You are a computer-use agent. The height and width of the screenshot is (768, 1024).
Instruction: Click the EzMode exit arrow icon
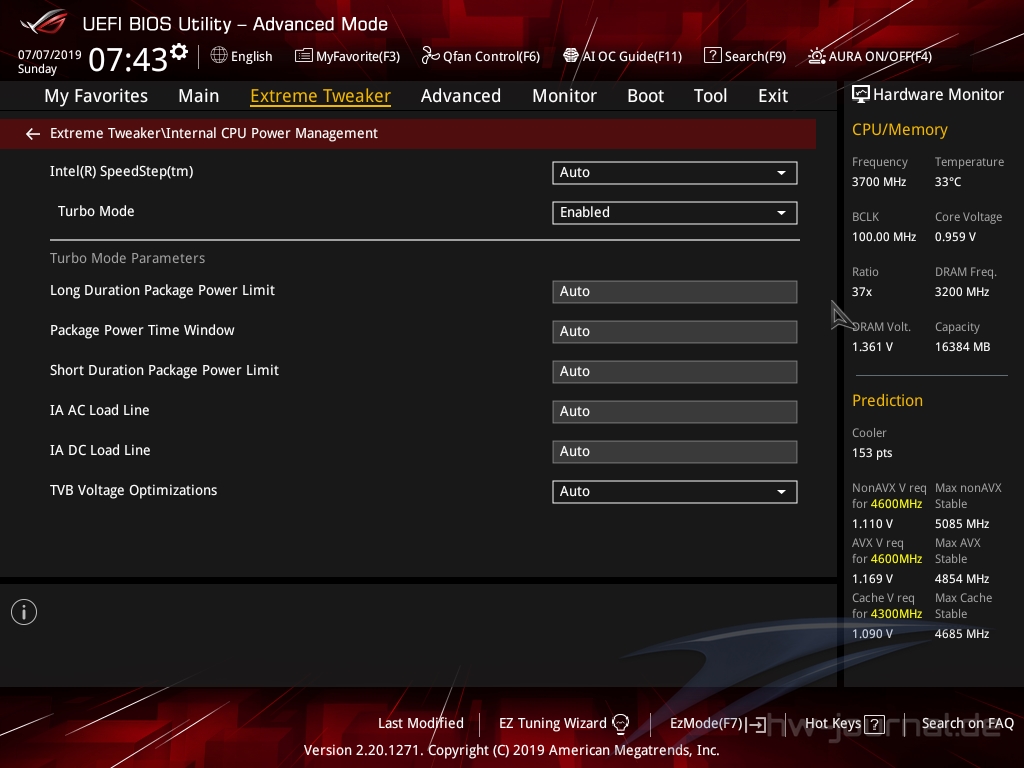click(x=757, y=724)
